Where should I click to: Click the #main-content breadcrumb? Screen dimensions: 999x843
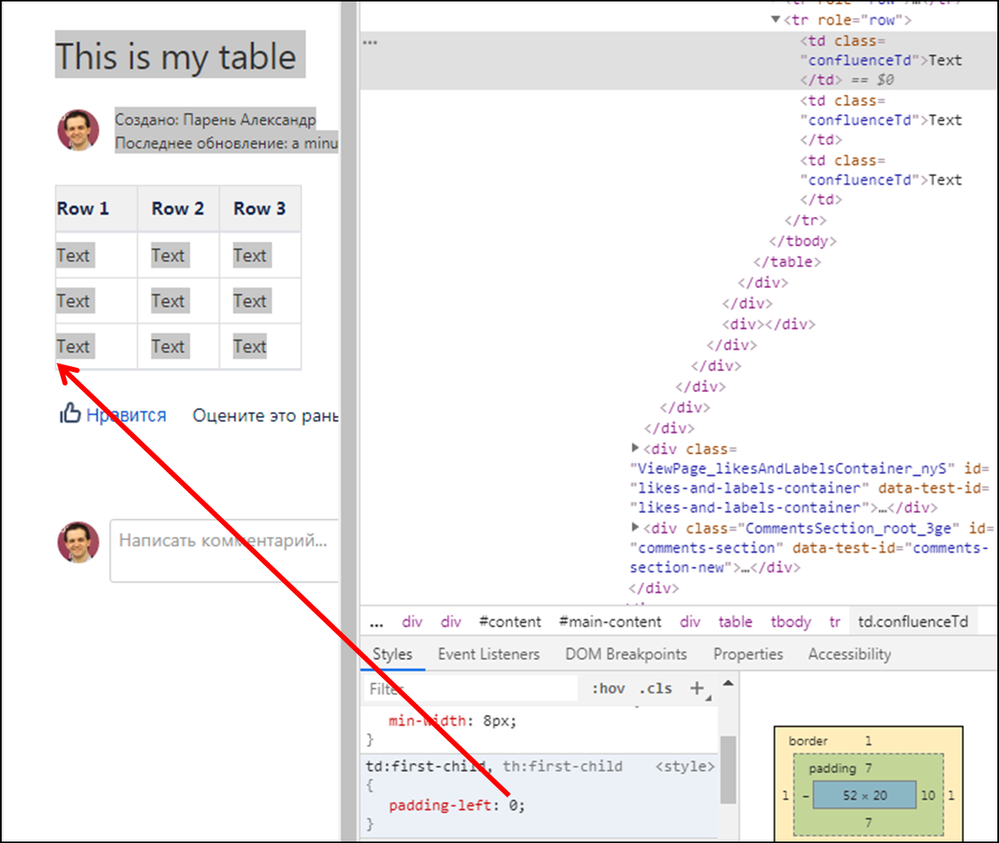[x=610, y=622]
